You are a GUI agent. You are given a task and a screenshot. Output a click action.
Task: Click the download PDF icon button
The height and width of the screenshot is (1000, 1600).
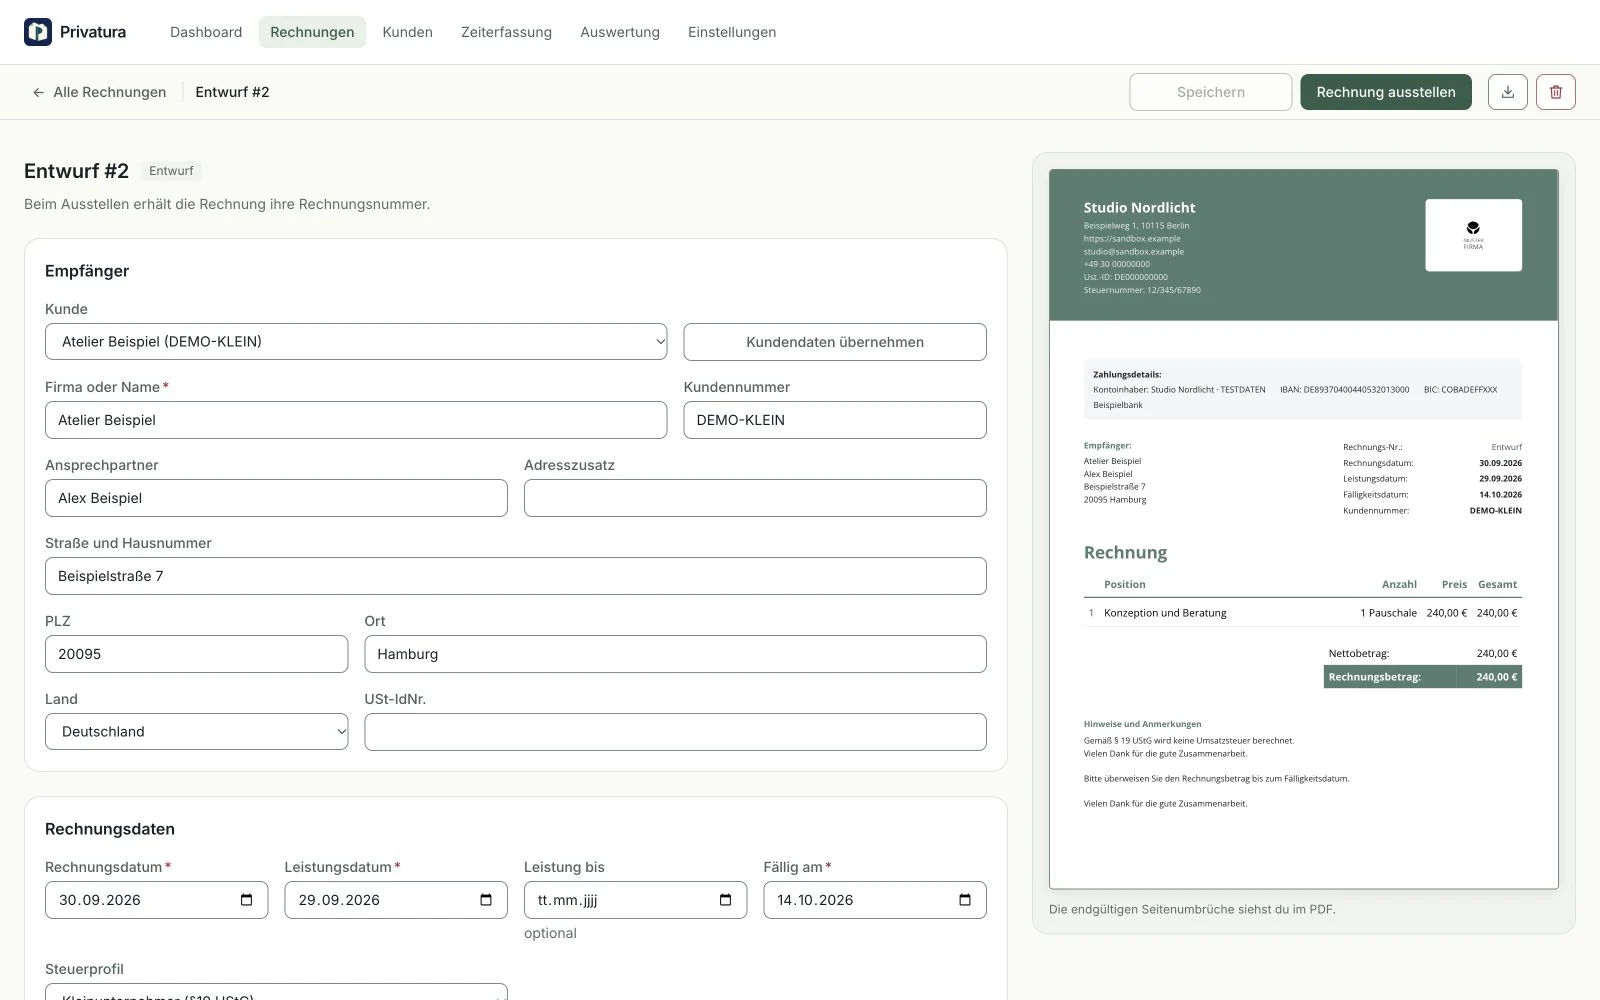[1508, 92]
